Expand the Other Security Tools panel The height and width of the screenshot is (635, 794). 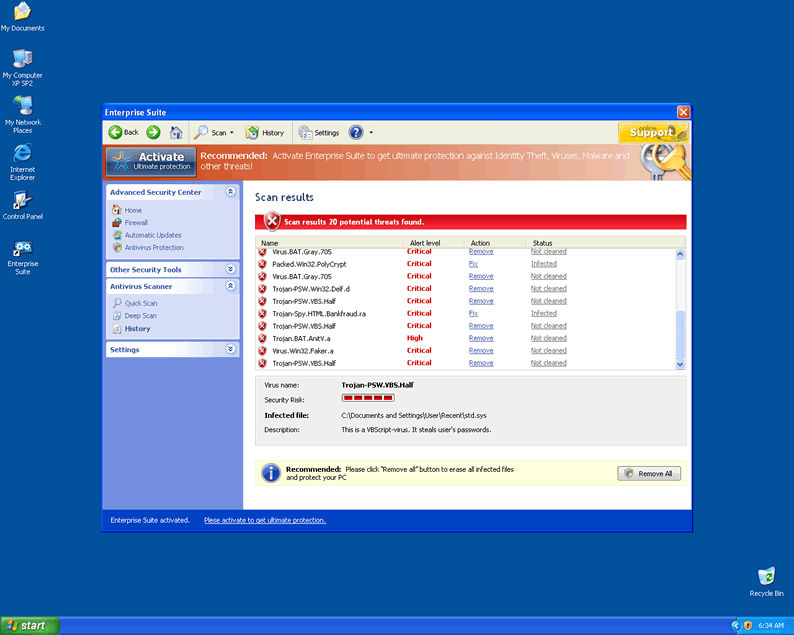tap(231, 270)
